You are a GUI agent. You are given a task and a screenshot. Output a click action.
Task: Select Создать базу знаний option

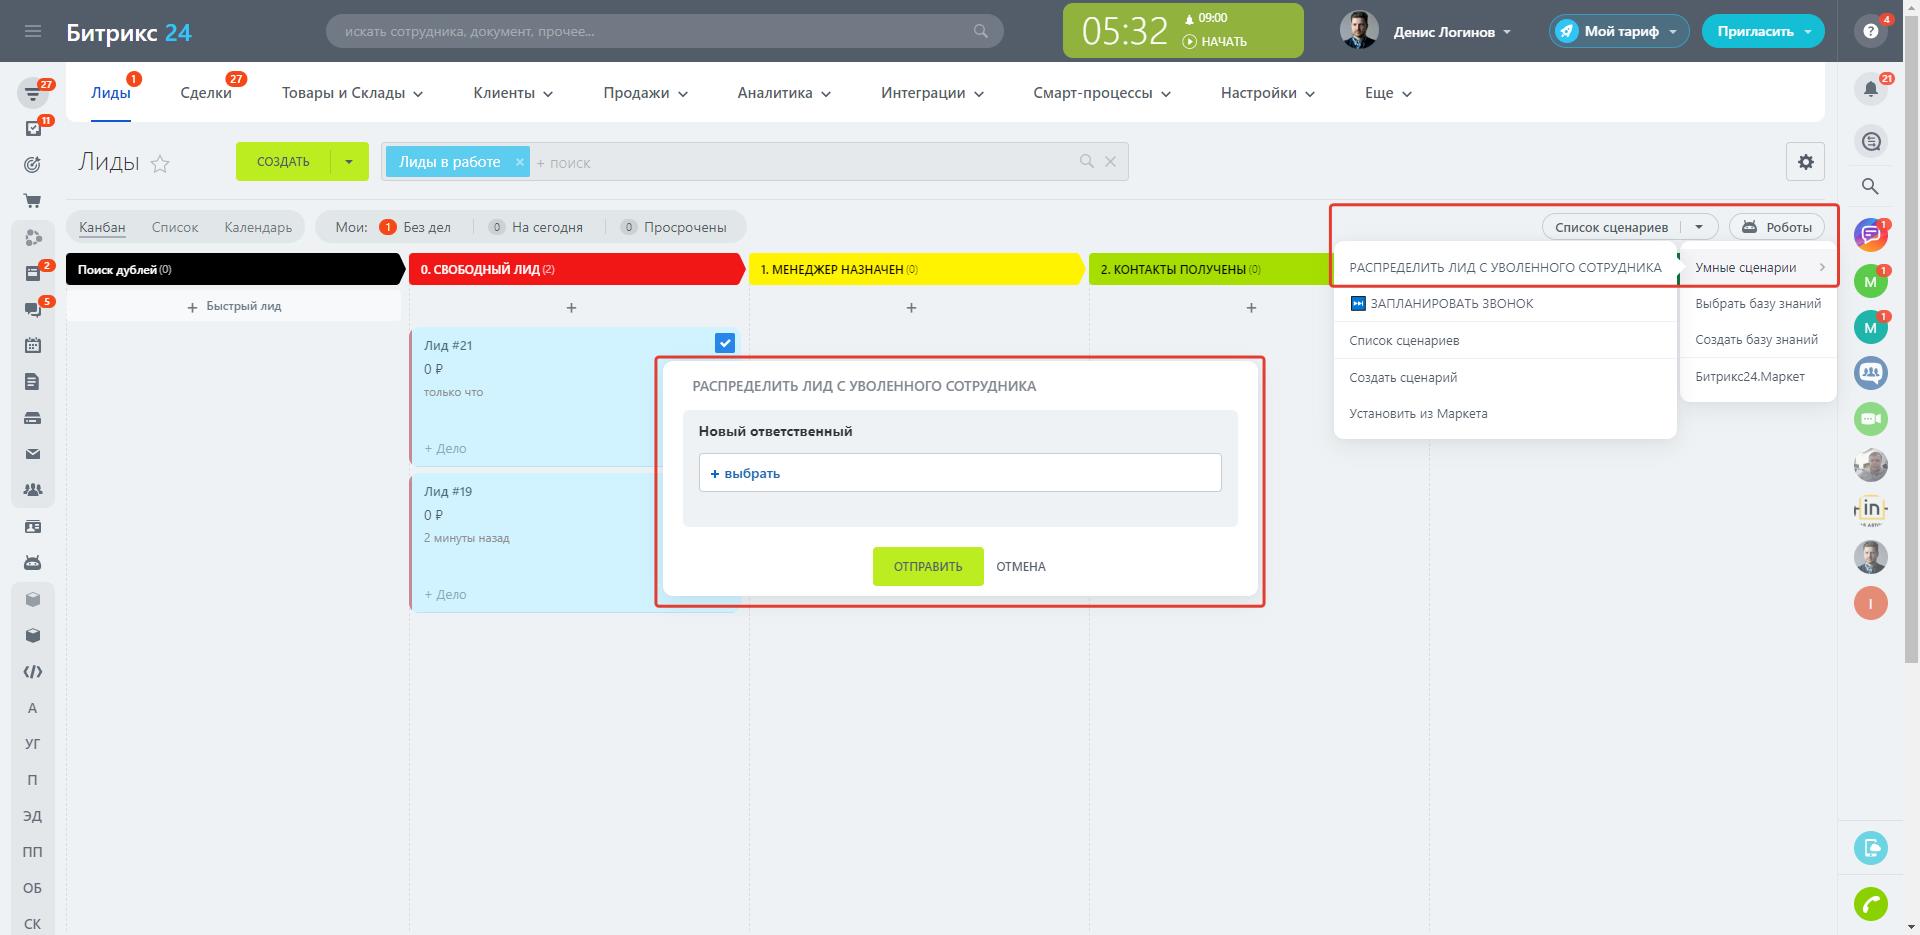[1758, 339]
